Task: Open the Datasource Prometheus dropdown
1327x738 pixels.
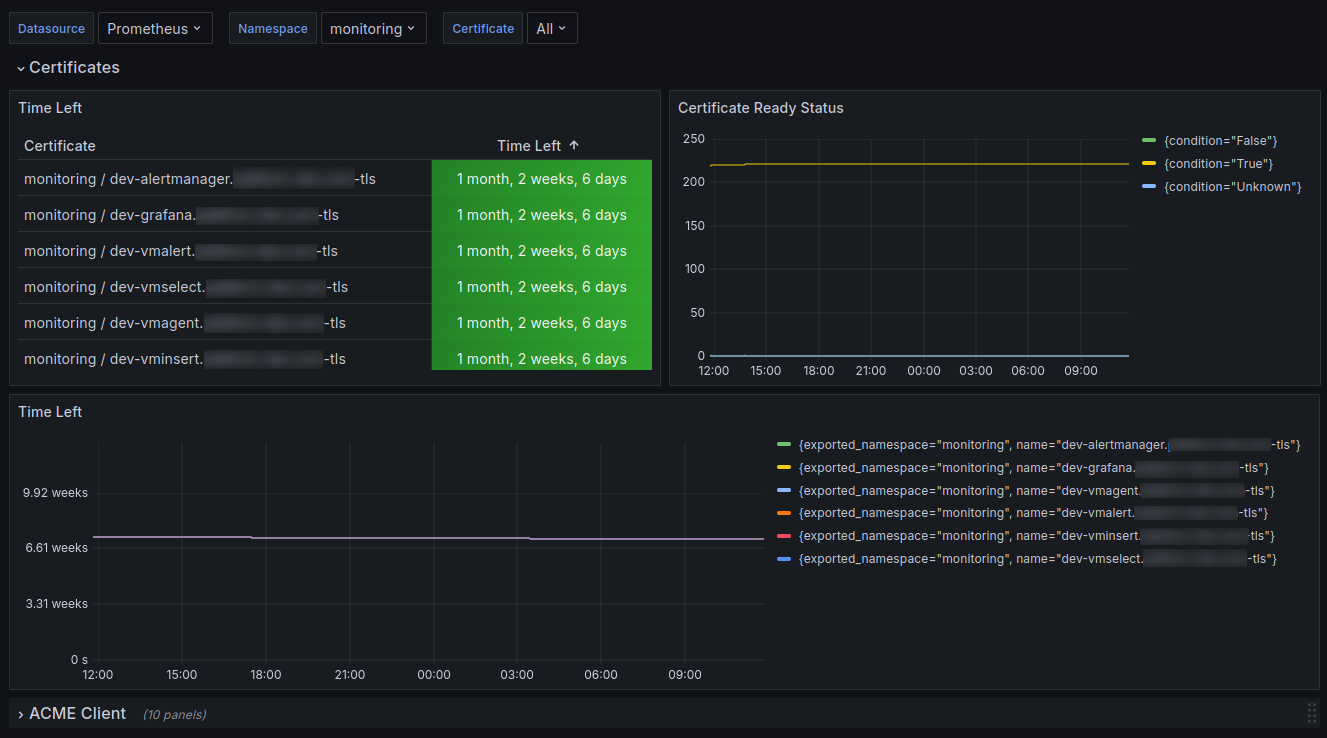Action: pyautogui.click(x=155, y=29)
